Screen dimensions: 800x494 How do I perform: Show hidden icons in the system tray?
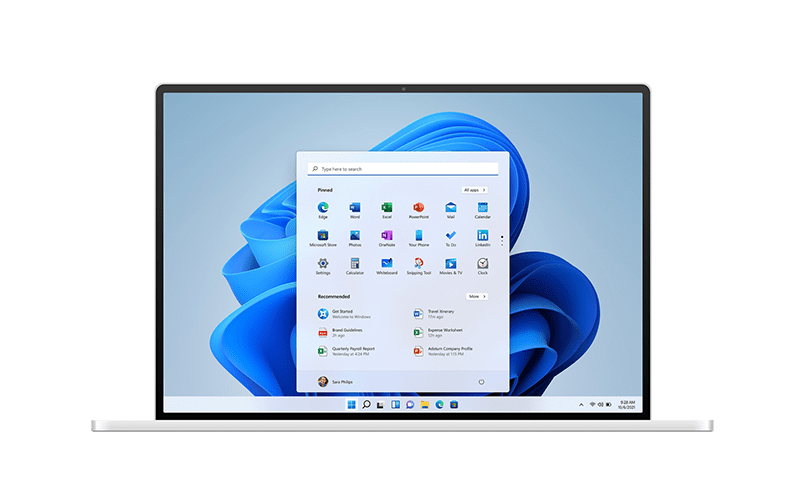point(581,405)
